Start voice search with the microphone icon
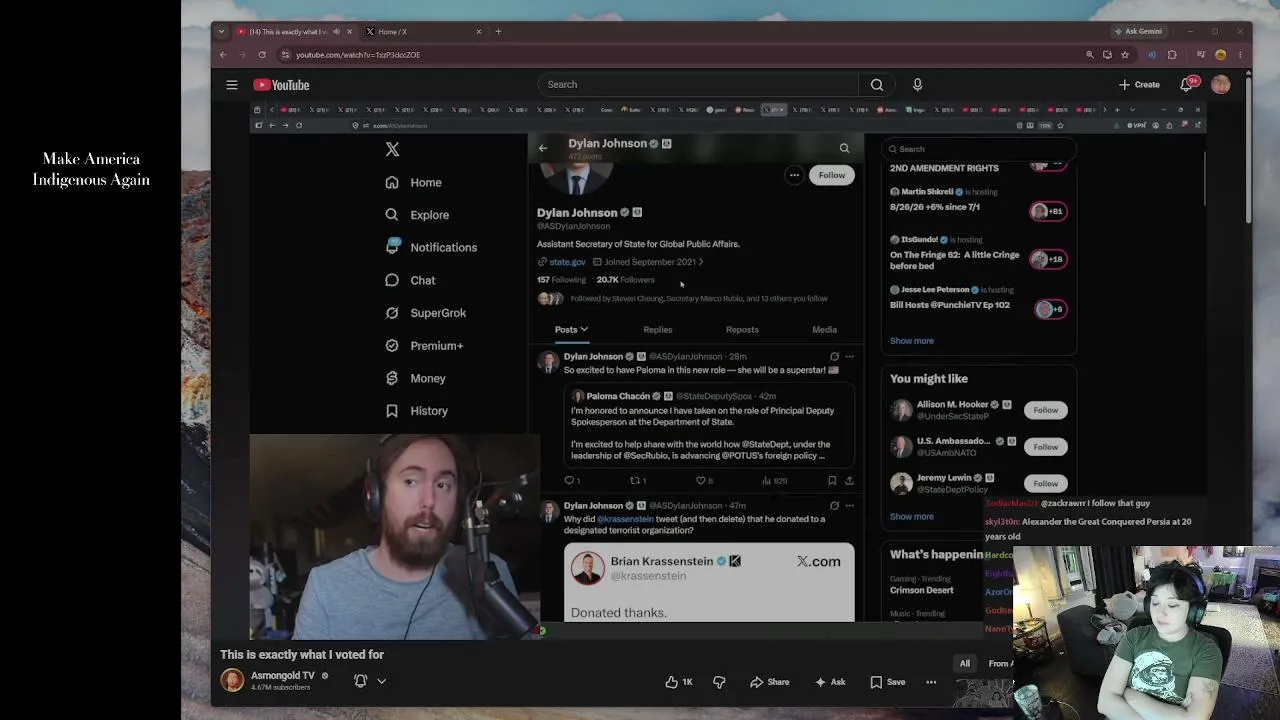Viewport: 1280px width, 720px height. (917, 85)
